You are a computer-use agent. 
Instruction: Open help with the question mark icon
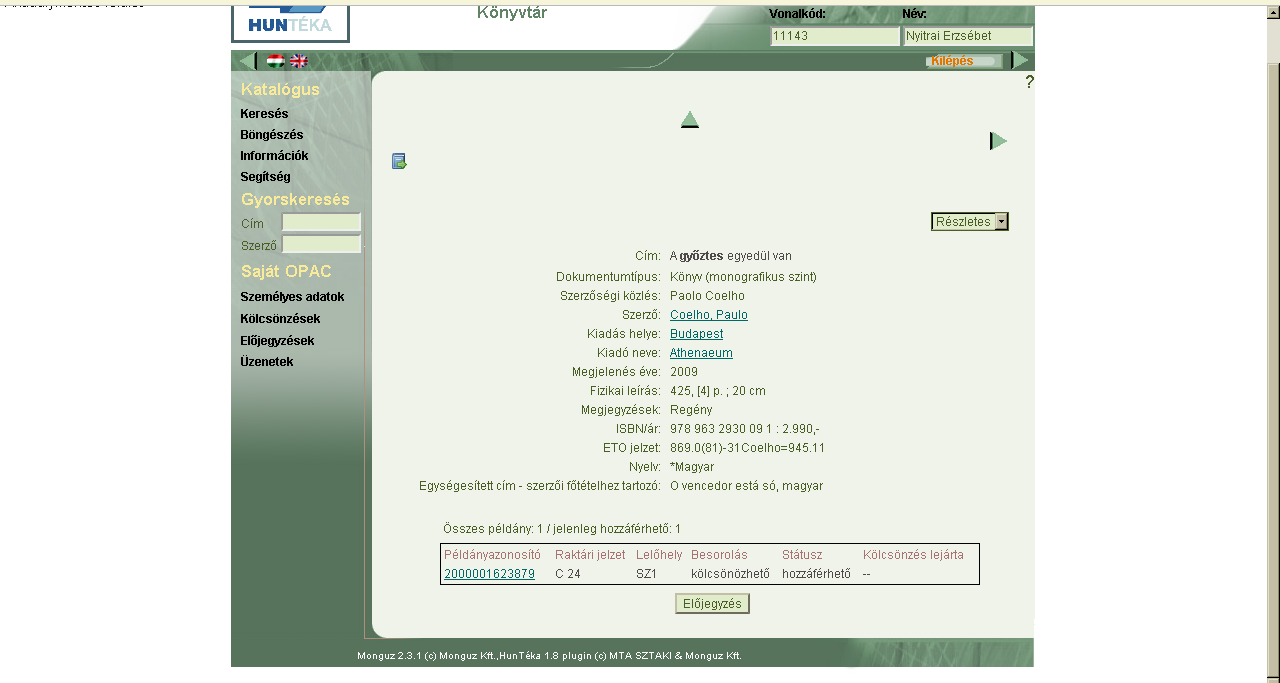click(1029, 82)
